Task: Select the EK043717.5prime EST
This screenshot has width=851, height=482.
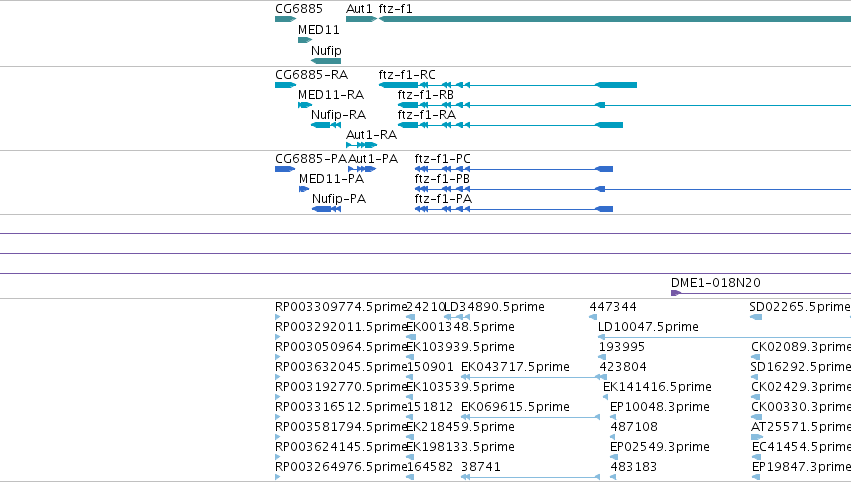Action: pos(516,367)
